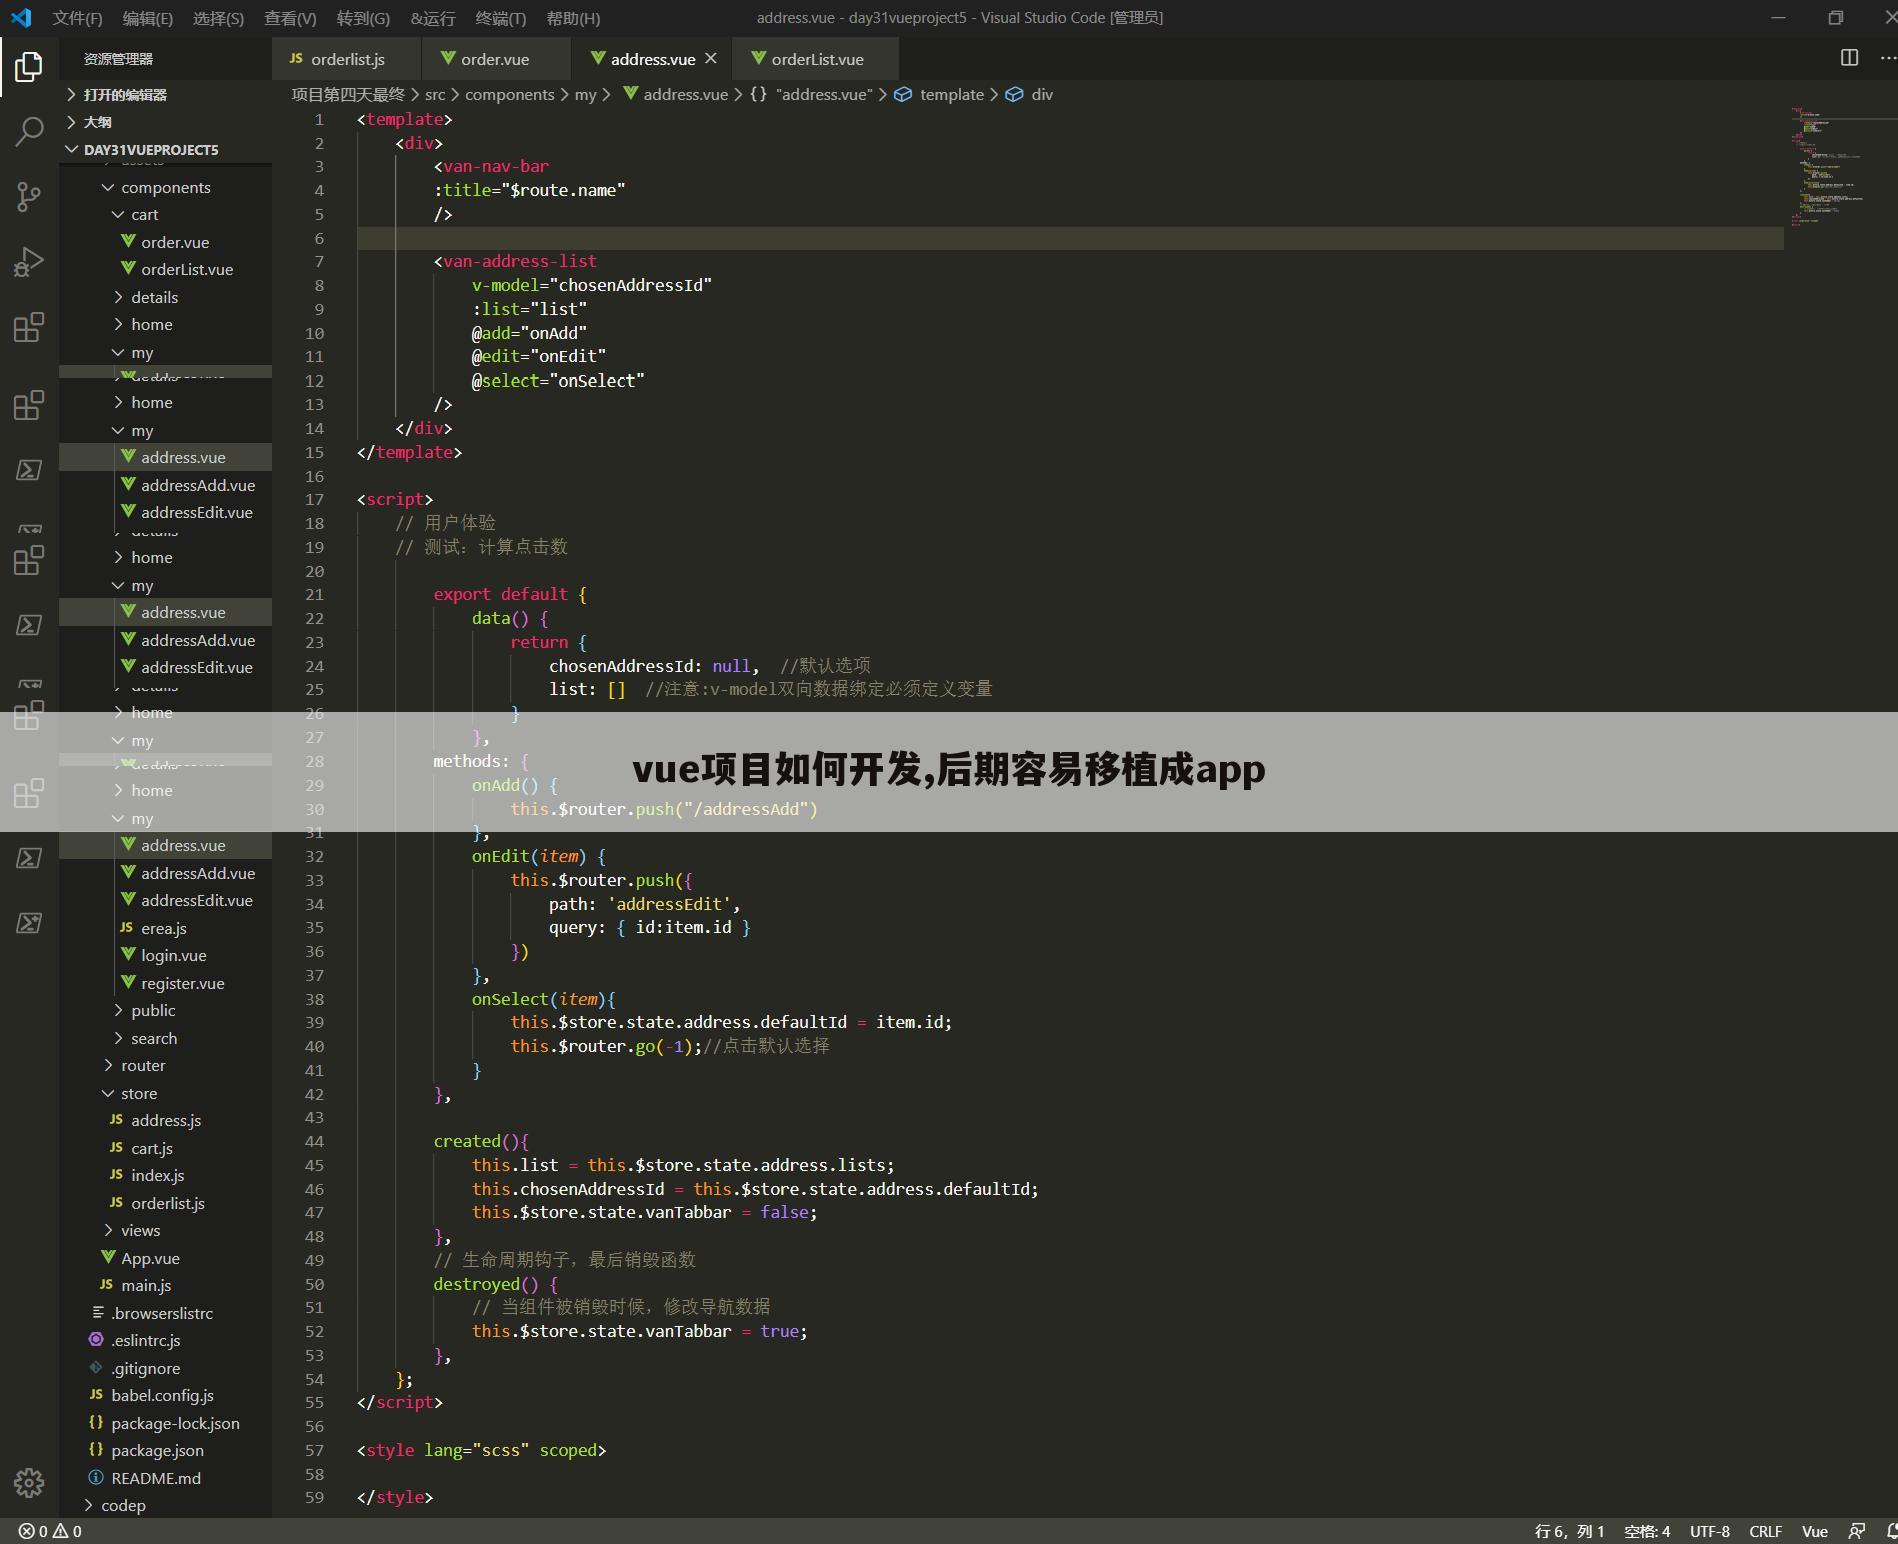Click the ESLint icon beside .eslintrc.js
1898x1544 pixels.
(x=96, y=1340)
